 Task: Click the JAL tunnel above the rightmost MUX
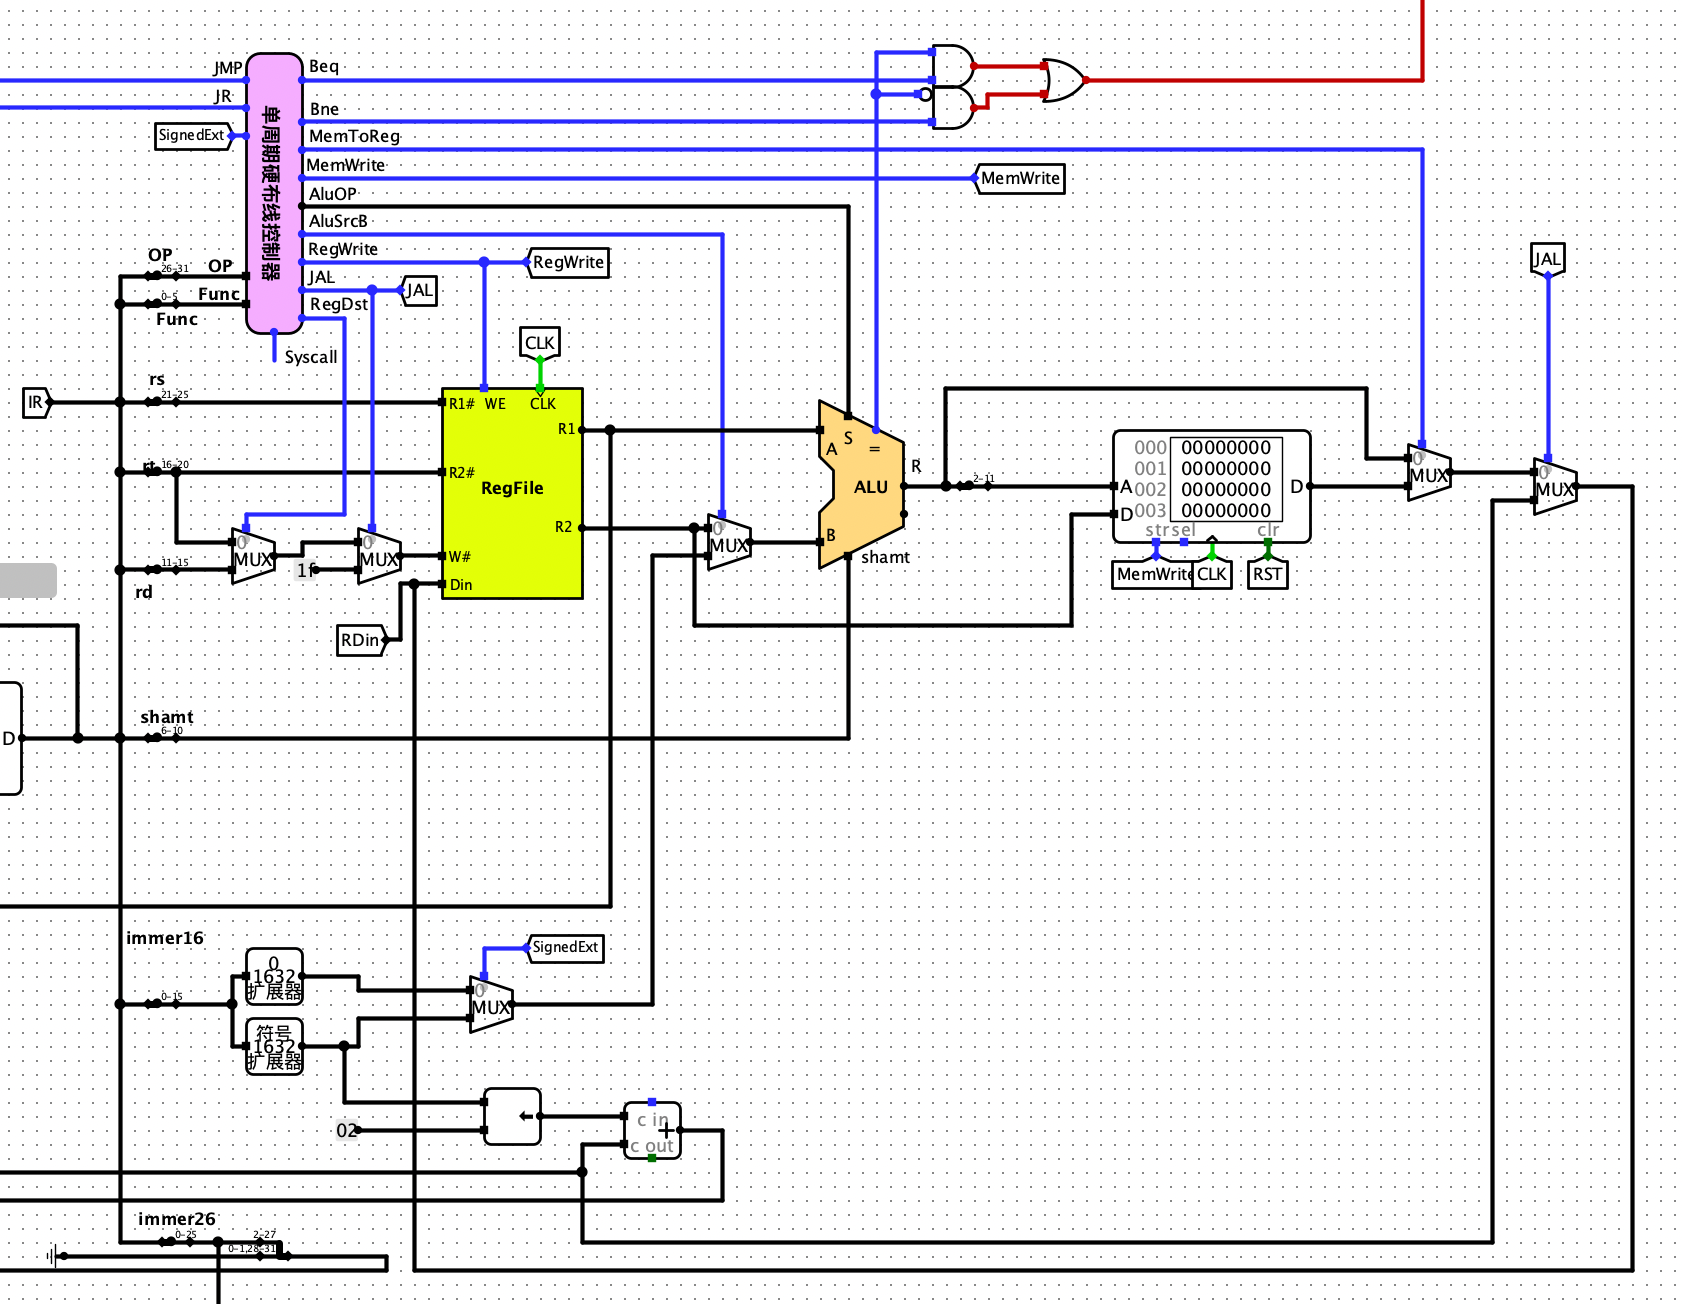coord(1548,259)
